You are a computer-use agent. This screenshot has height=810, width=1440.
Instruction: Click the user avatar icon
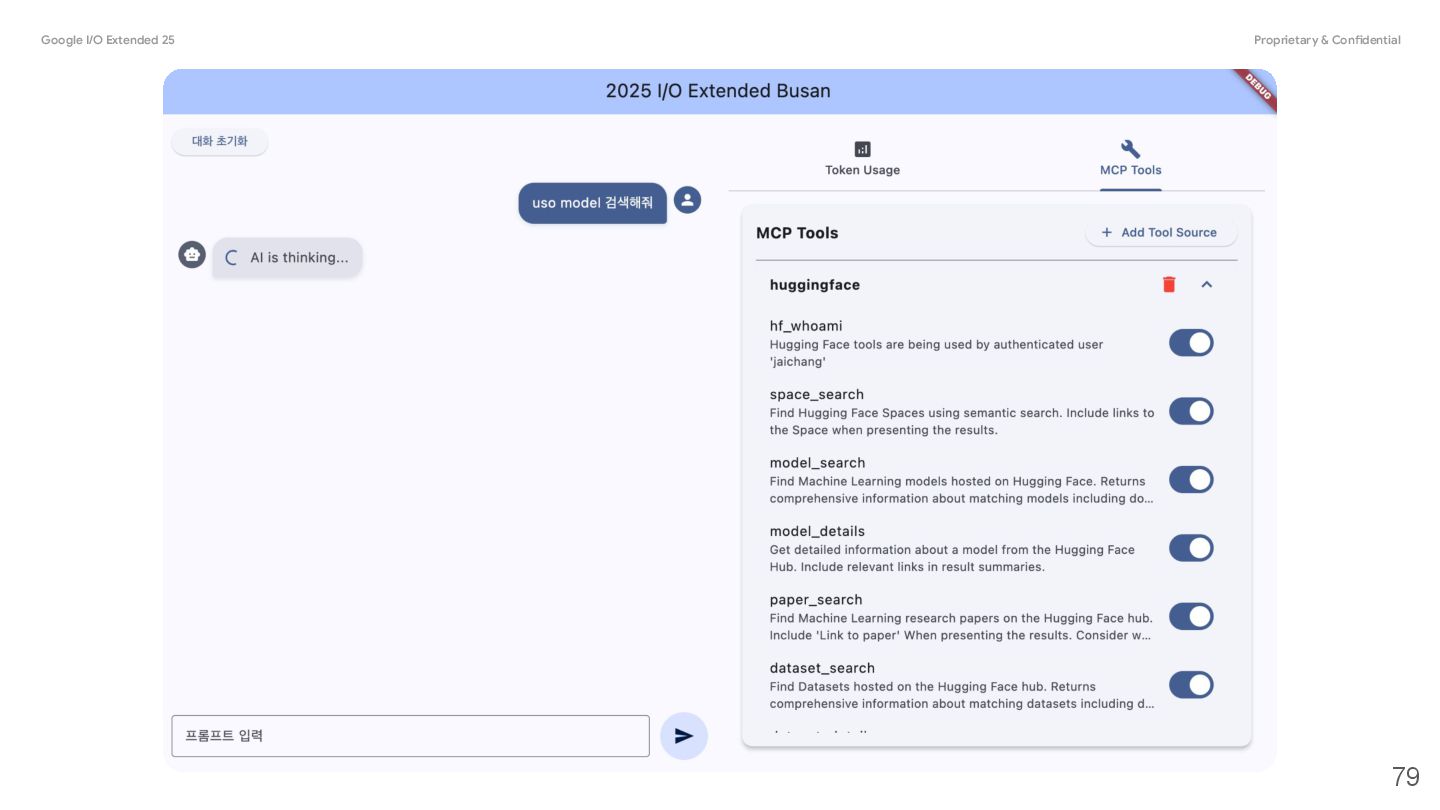coord(687,200)
